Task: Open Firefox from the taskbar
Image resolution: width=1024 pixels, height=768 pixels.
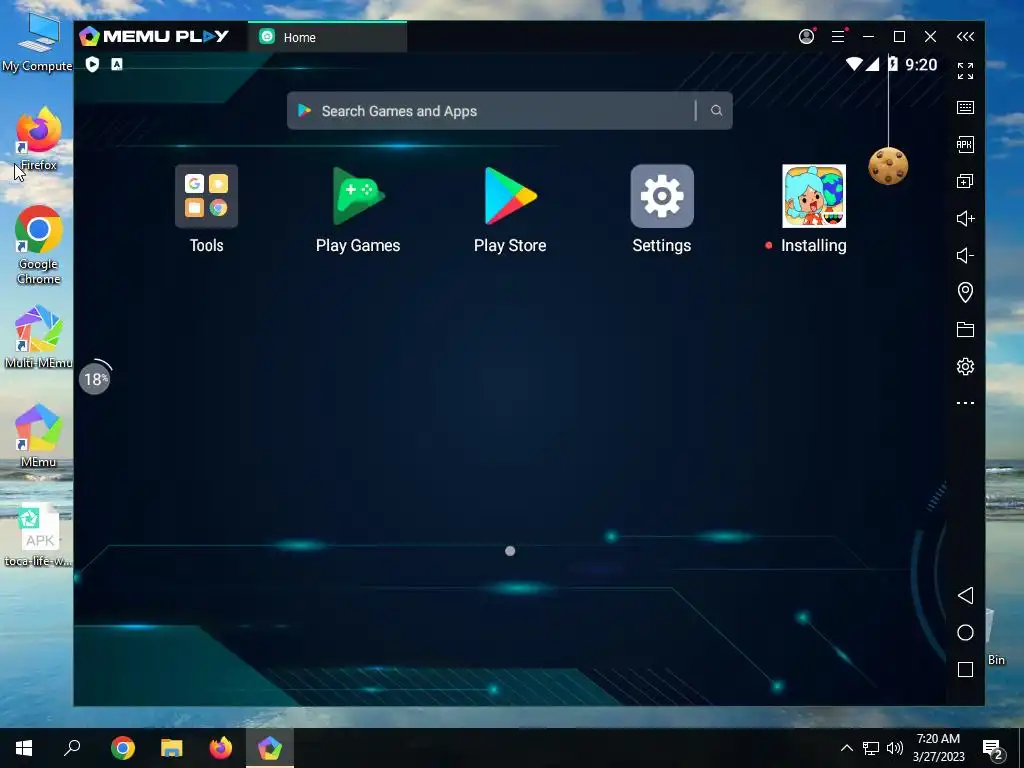Action: [221, 748]
